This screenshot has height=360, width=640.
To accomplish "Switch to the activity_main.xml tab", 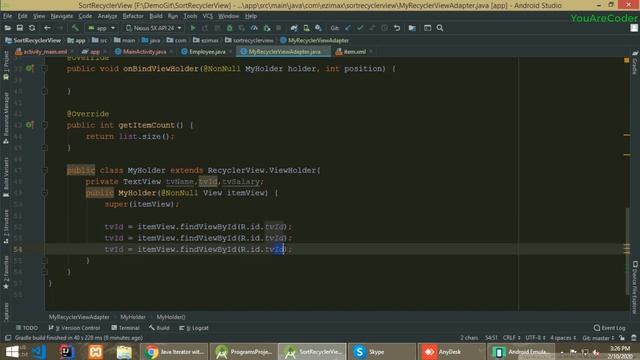I will pos(44,52).
